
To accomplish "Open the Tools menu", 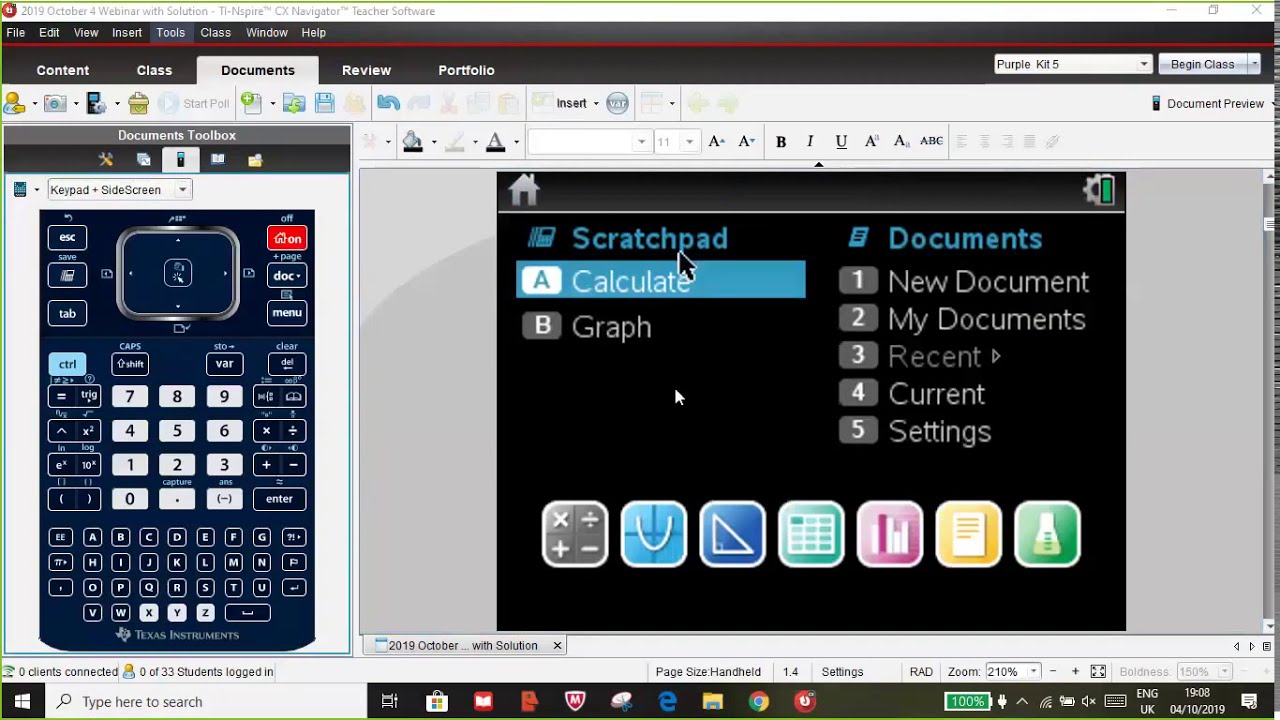I will tap(170, 32).
